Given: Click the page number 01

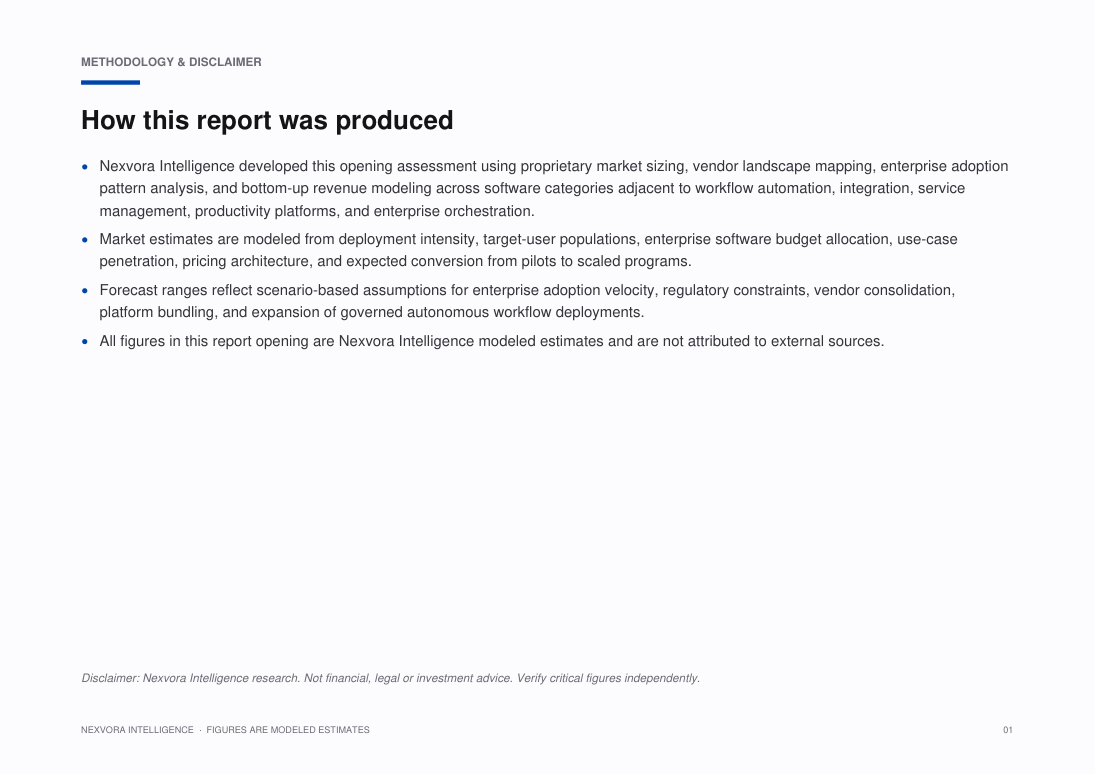Looking at the screenshot, I should tap(1008, 730).
